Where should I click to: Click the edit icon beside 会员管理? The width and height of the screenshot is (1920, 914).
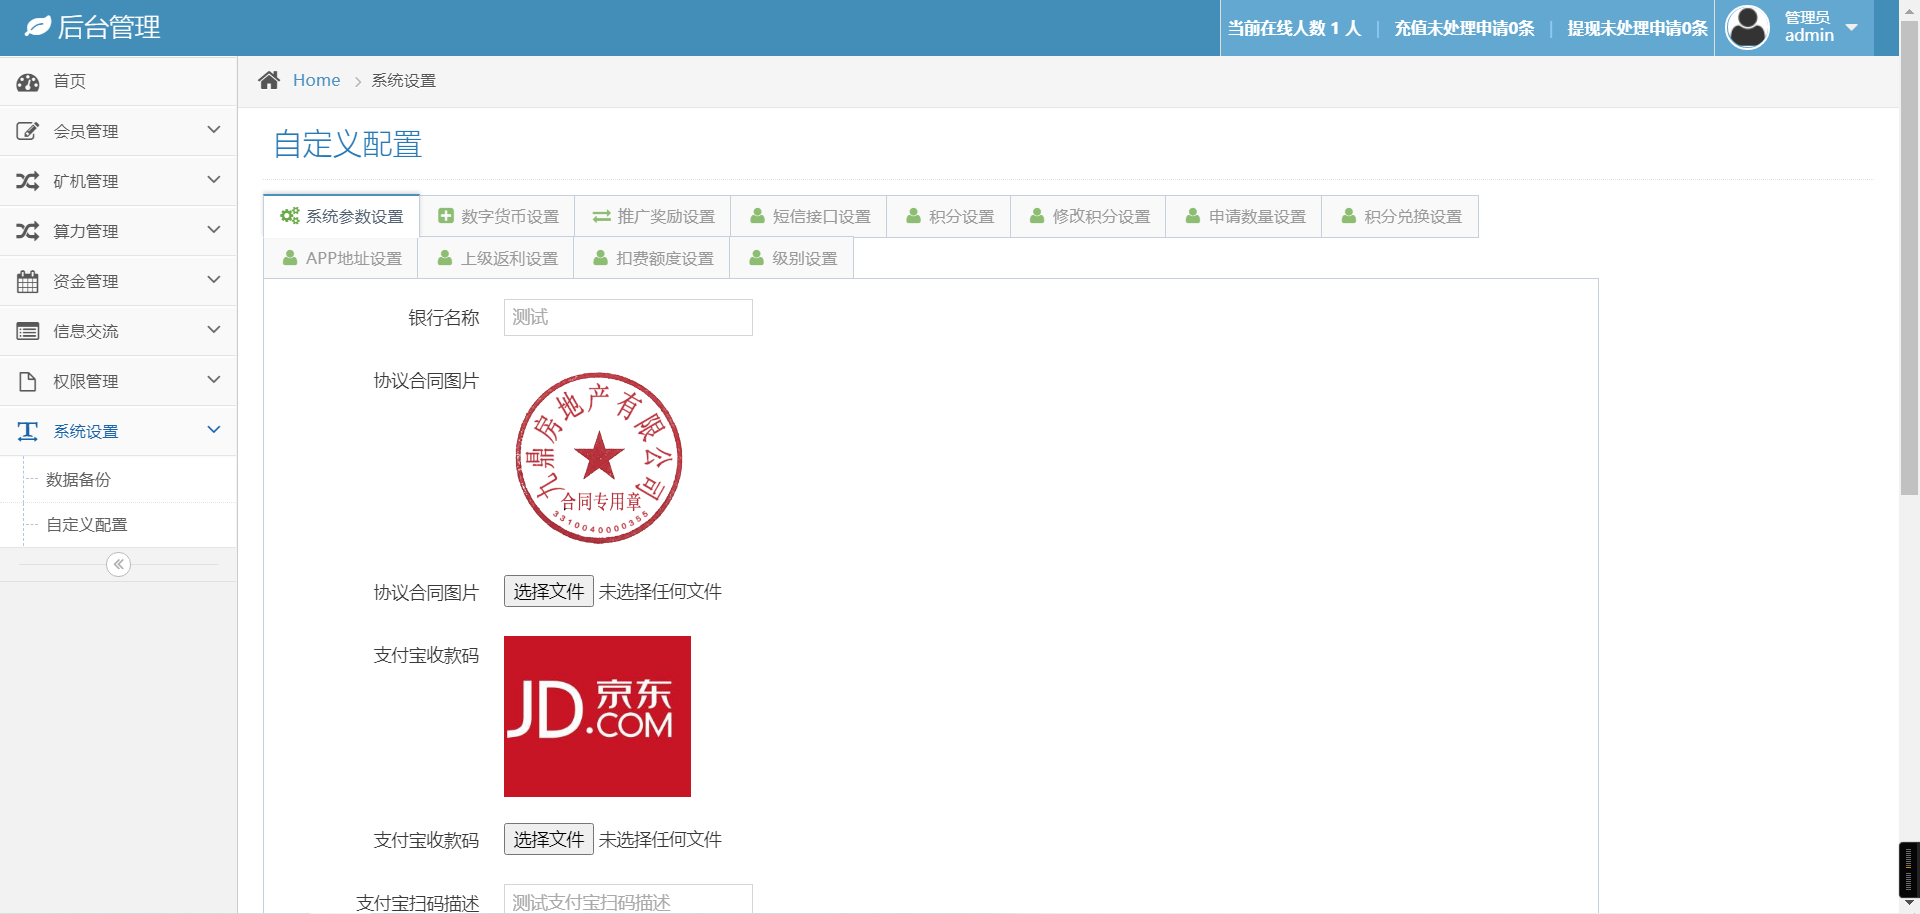28,131
